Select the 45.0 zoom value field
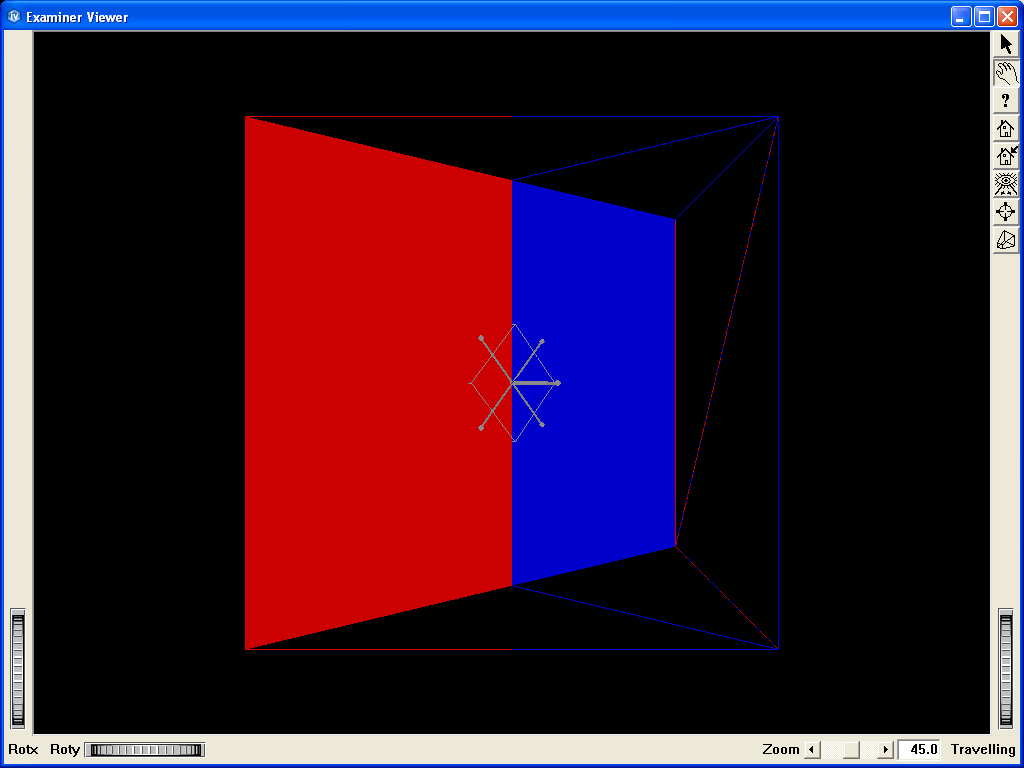Screen dimensions: 1024x768 pyautogui.click(x=918, y=749)
